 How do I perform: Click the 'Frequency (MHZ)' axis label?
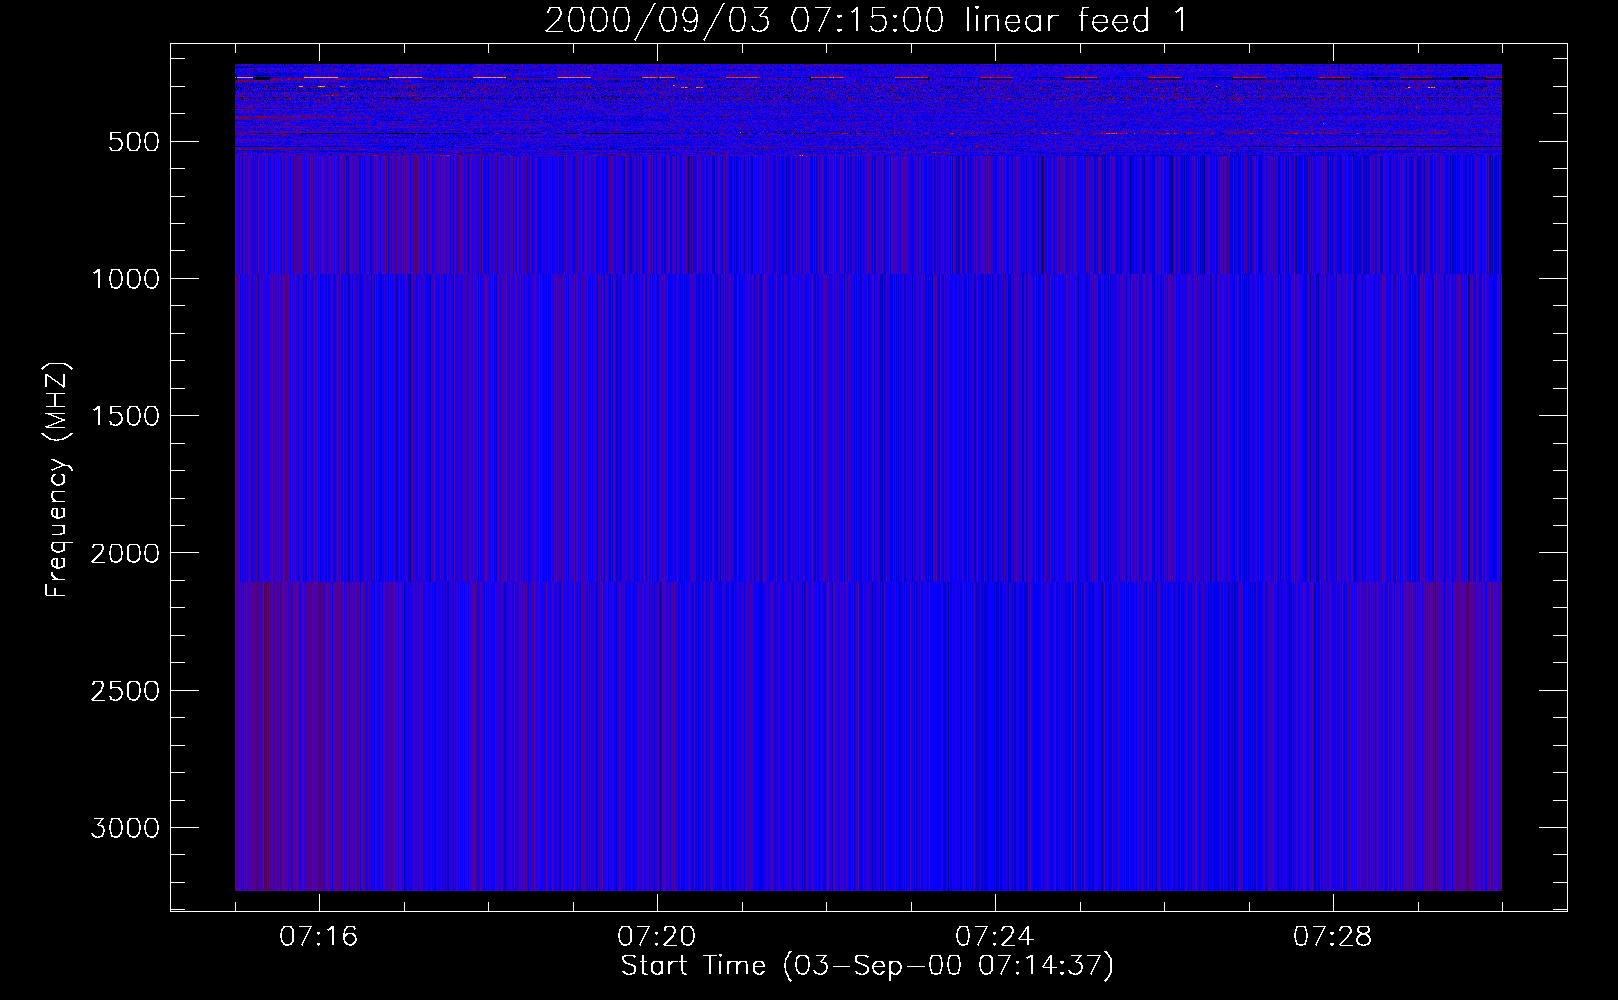[58, 479]
